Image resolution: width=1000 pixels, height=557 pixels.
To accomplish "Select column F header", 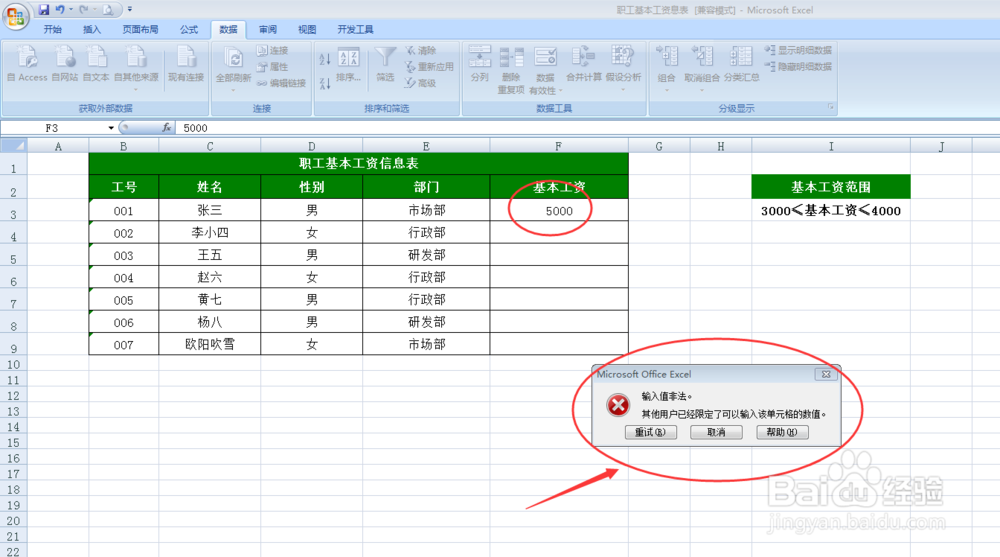I will click(559, 146).
